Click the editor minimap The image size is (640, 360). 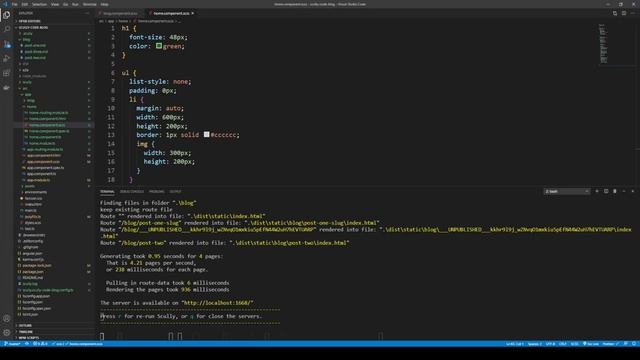pyautogui.click(x=604, y=44)
